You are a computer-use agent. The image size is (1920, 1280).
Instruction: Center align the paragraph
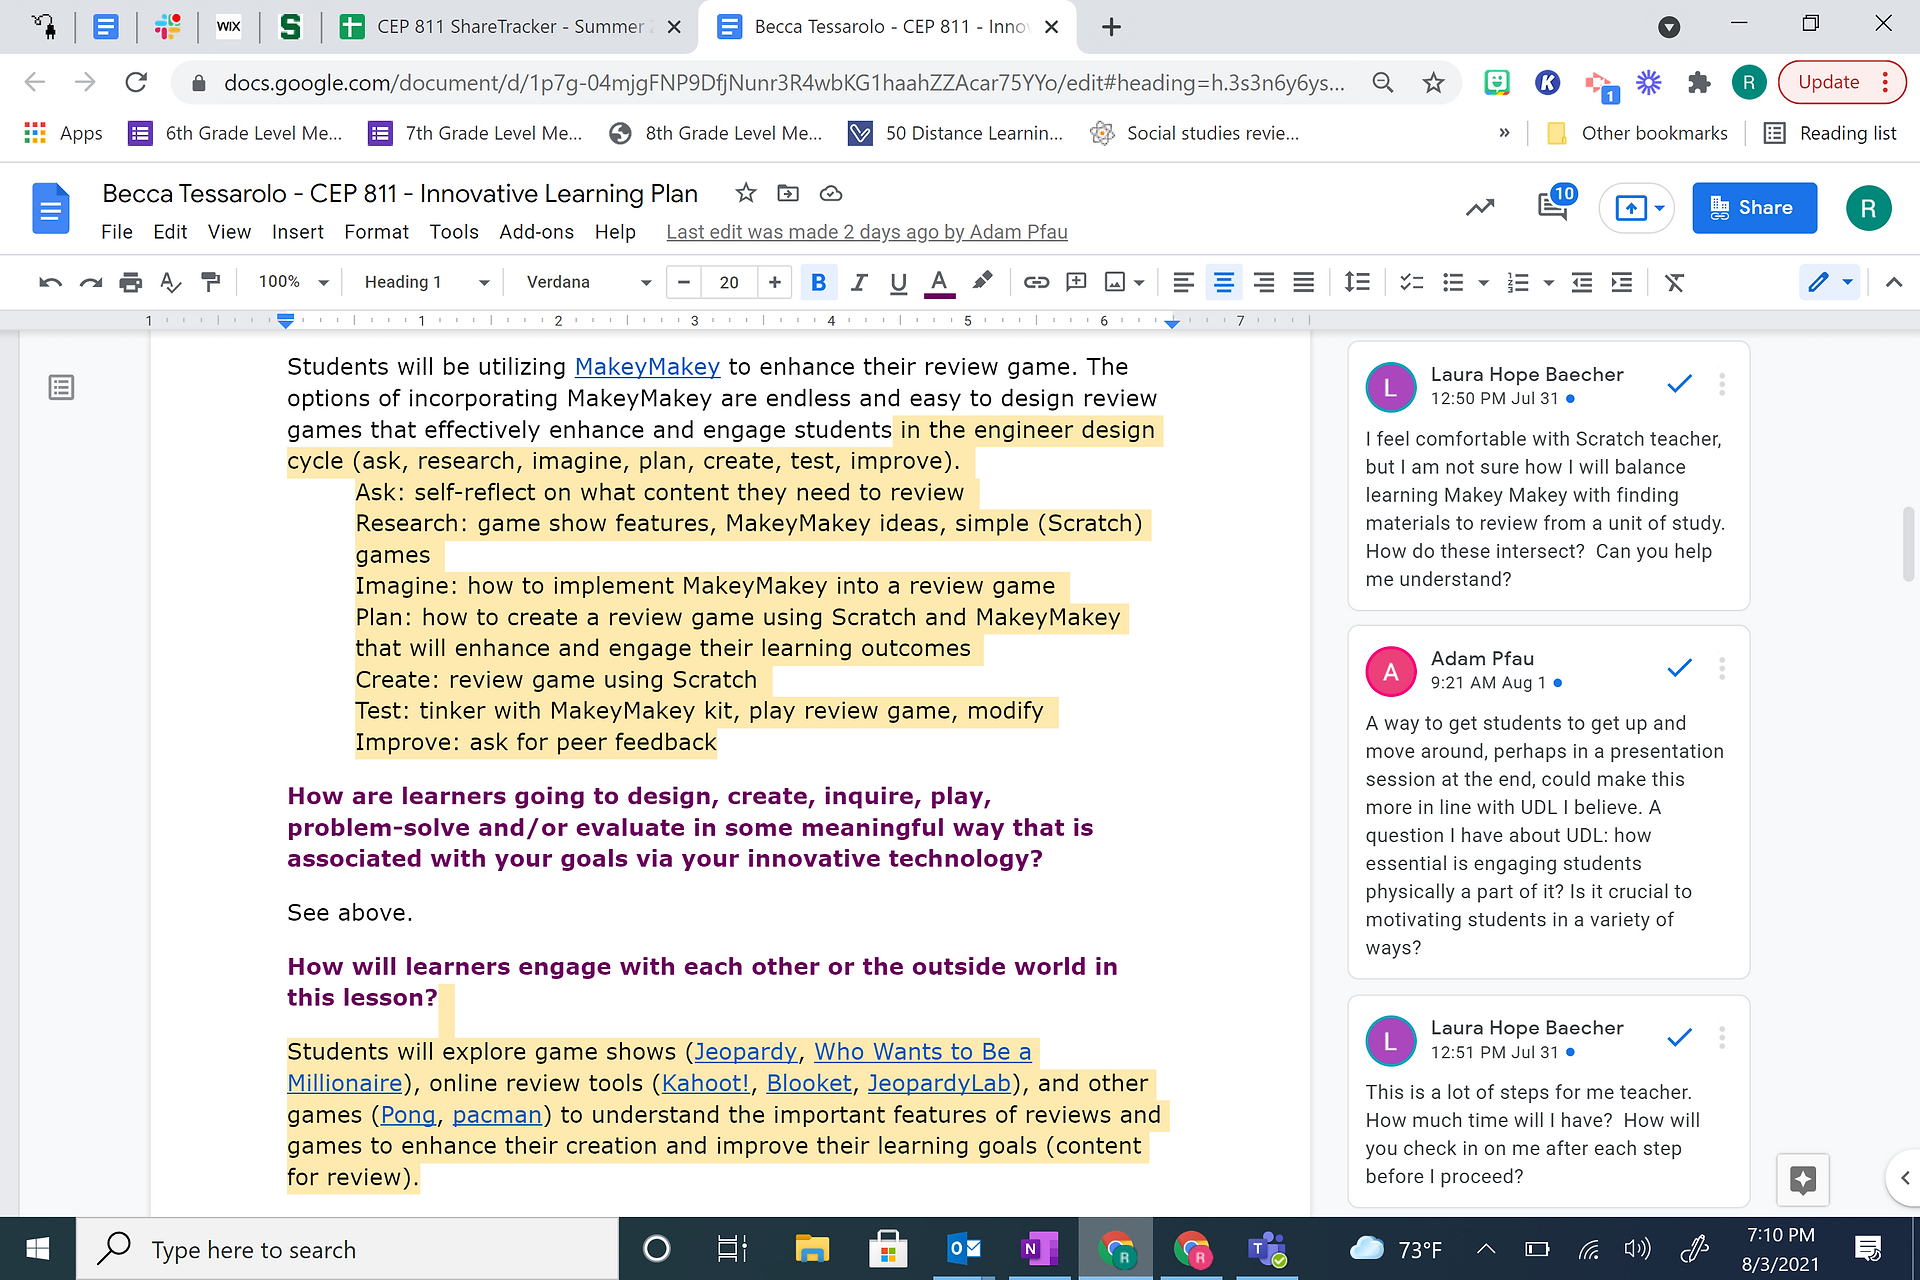1223,283
